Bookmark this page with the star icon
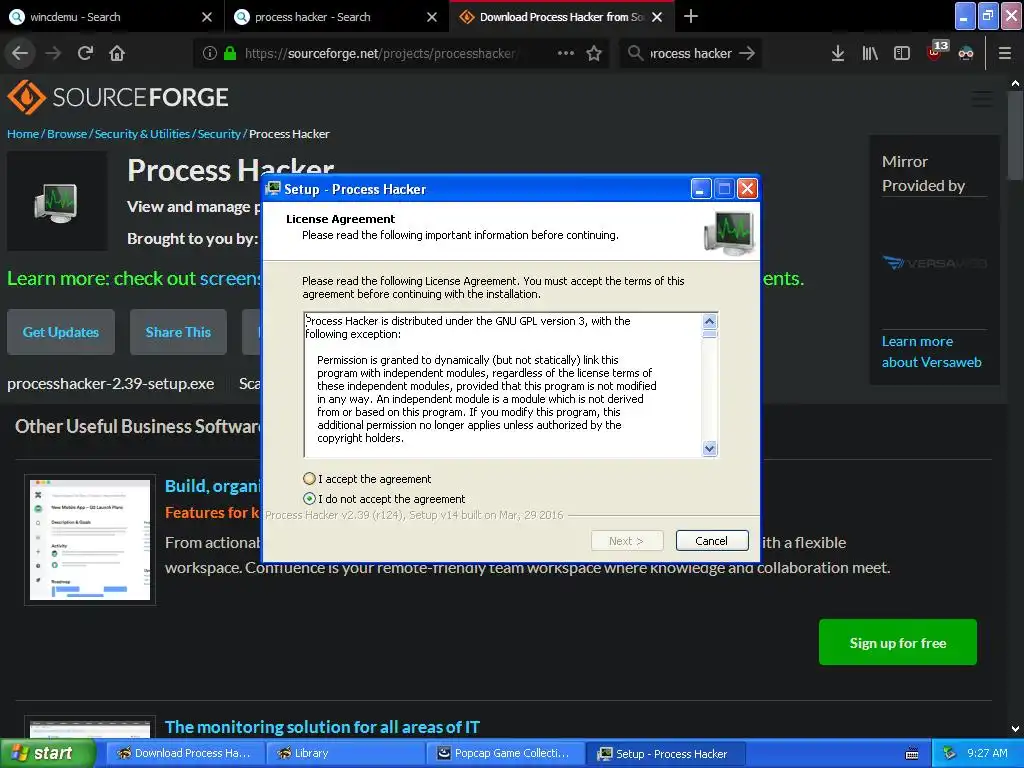This screenshot has width=1024, height=768. (594, 53)
